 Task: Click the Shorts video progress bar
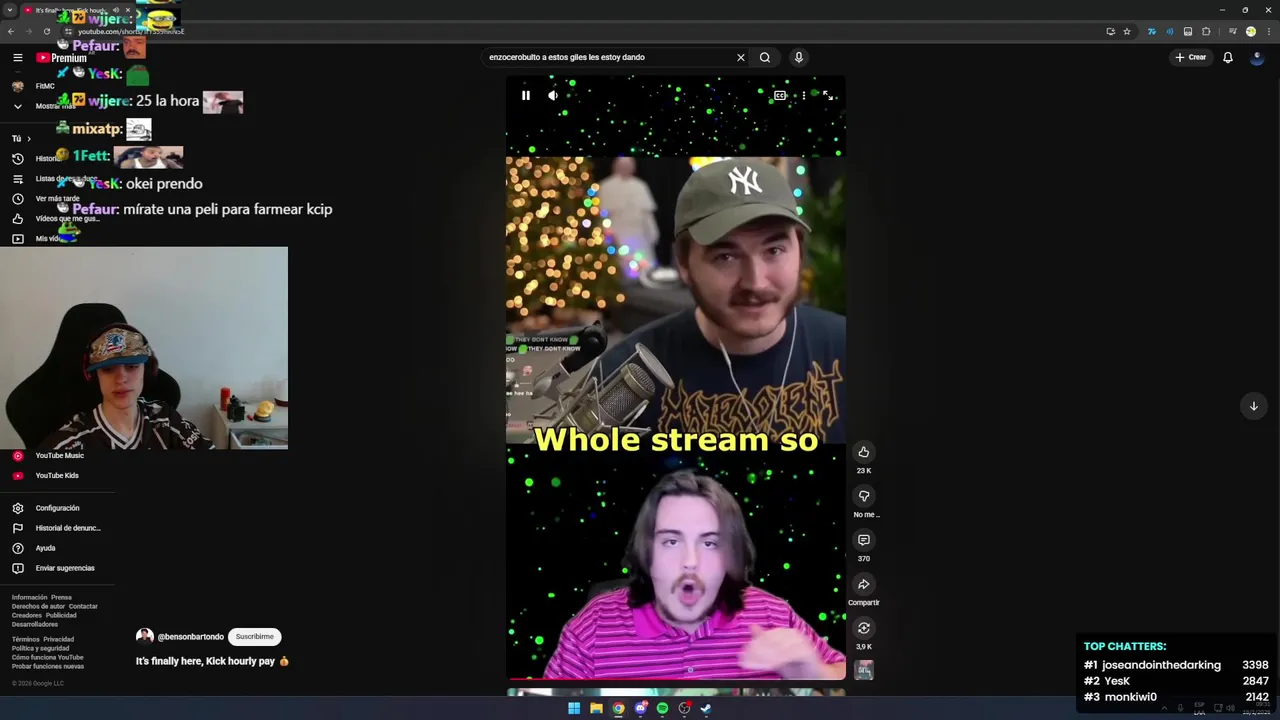[x=676, y=679]
